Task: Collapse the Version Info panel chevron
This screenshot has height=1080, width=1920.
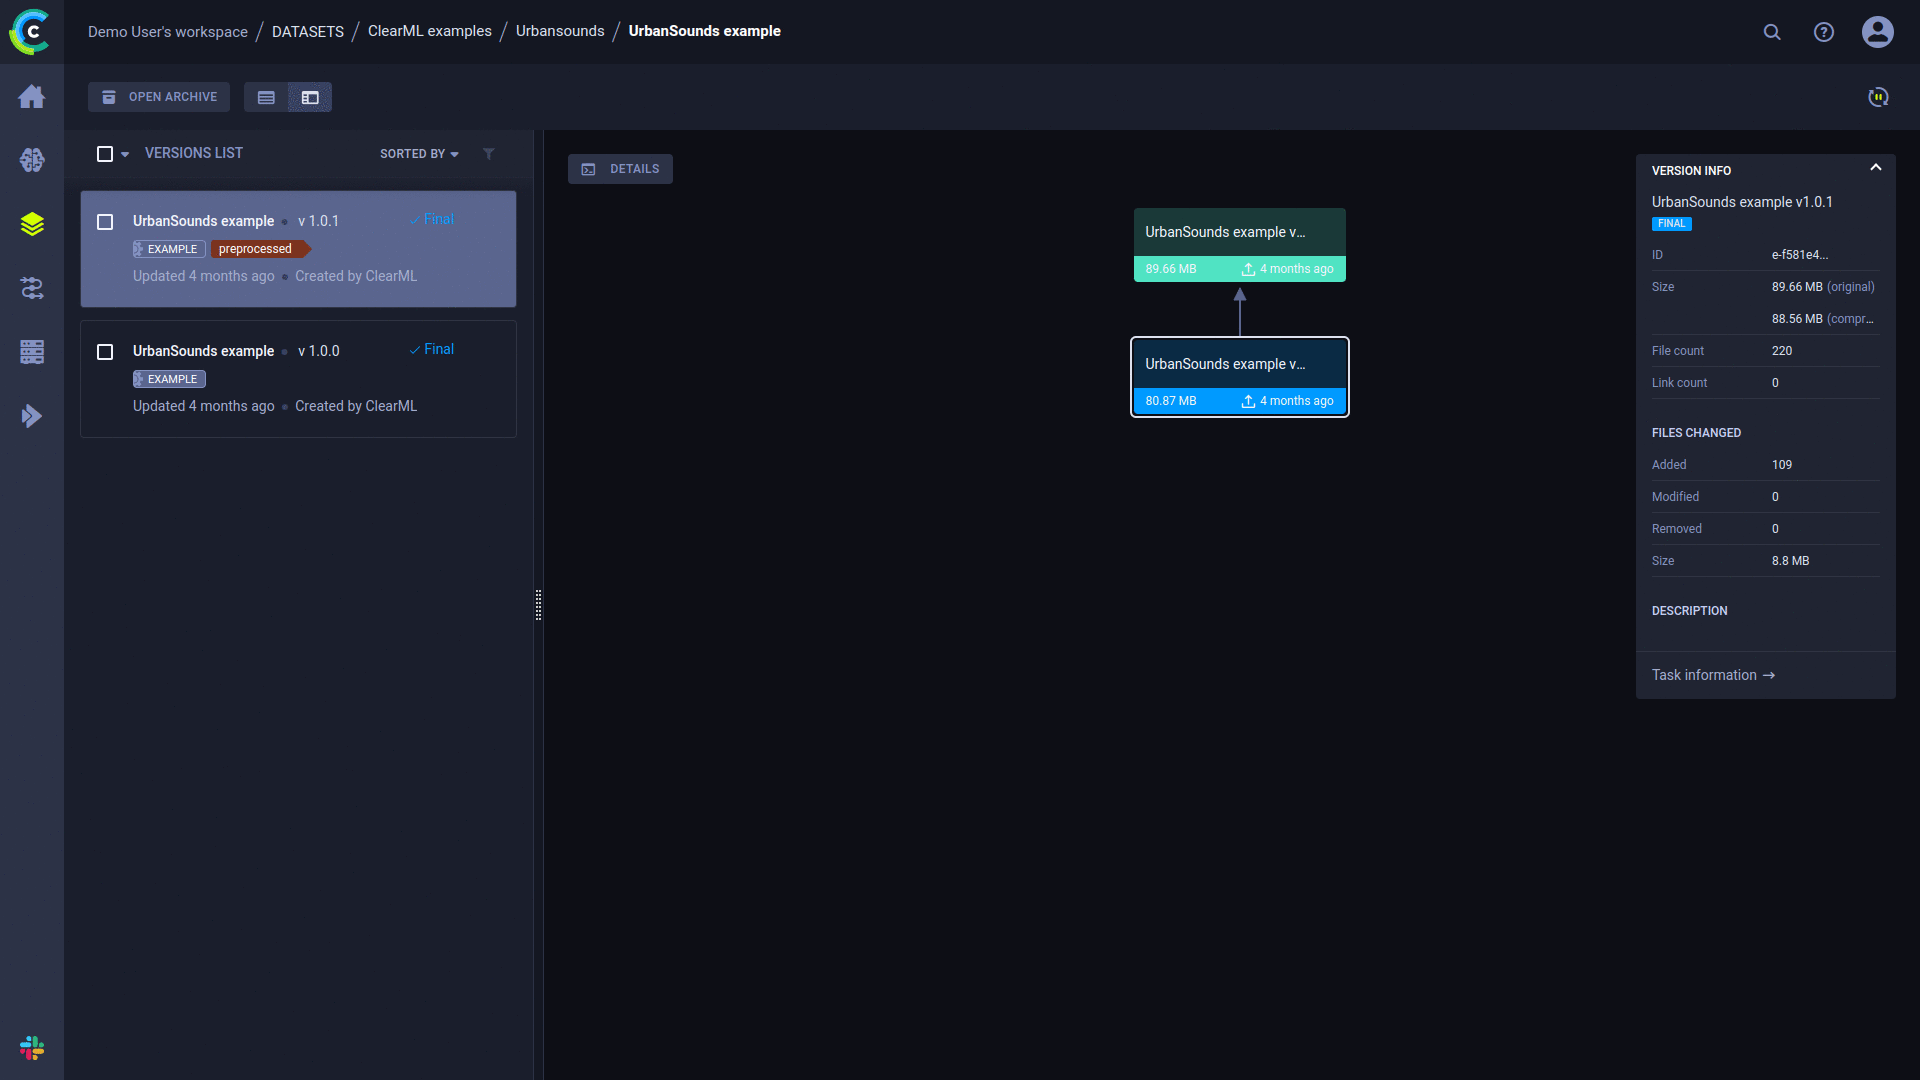Action: click(x=1876, y=168)
